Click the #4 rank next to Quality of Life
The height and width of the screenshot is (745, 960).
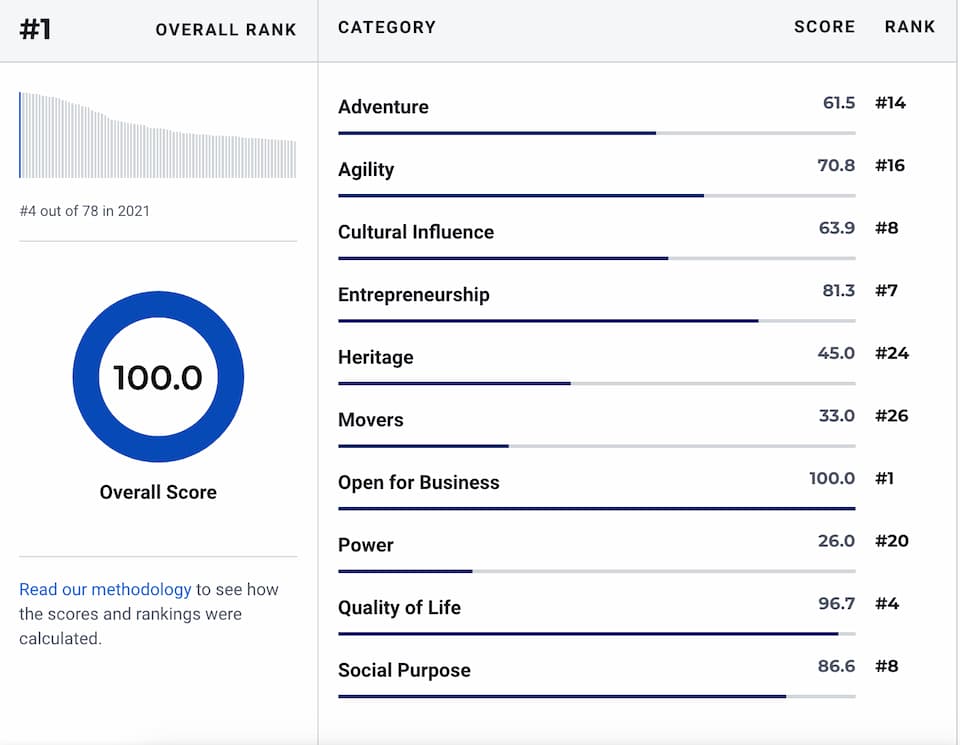pos(886,604)
